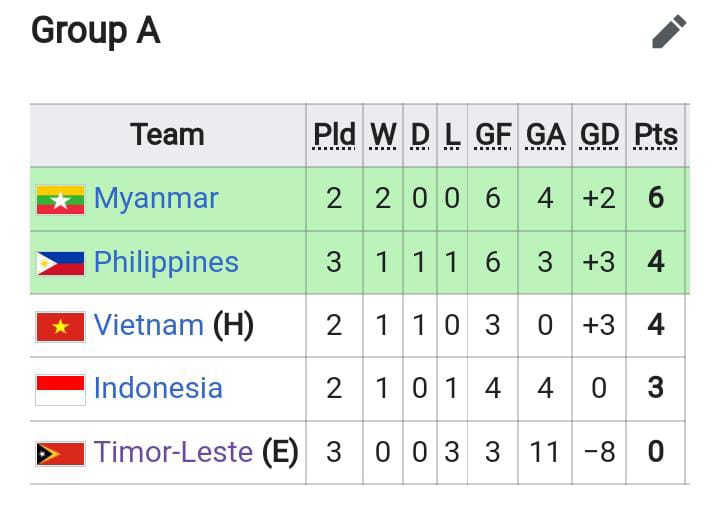This screenshot has width=720, height=507.
Task: Open the Philippines team link
Action: coord(166,262)
